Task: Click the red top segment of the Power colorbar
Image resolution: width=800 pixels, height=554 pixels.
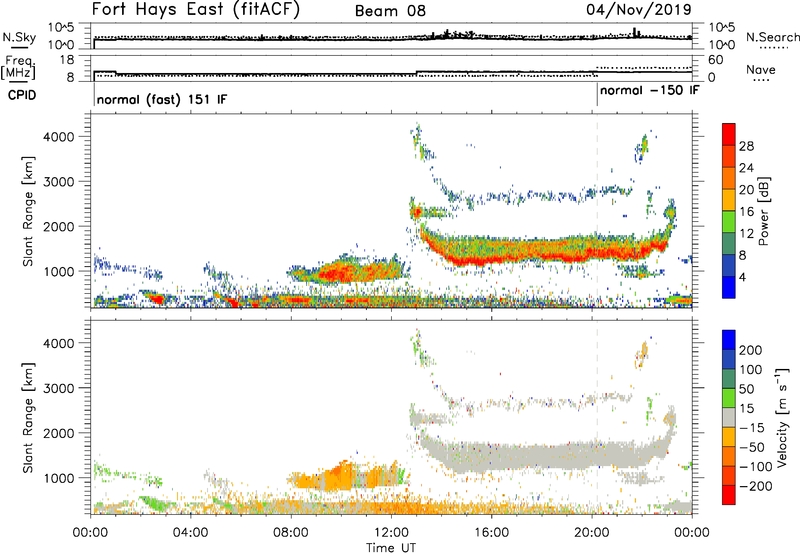Action: 729,134
